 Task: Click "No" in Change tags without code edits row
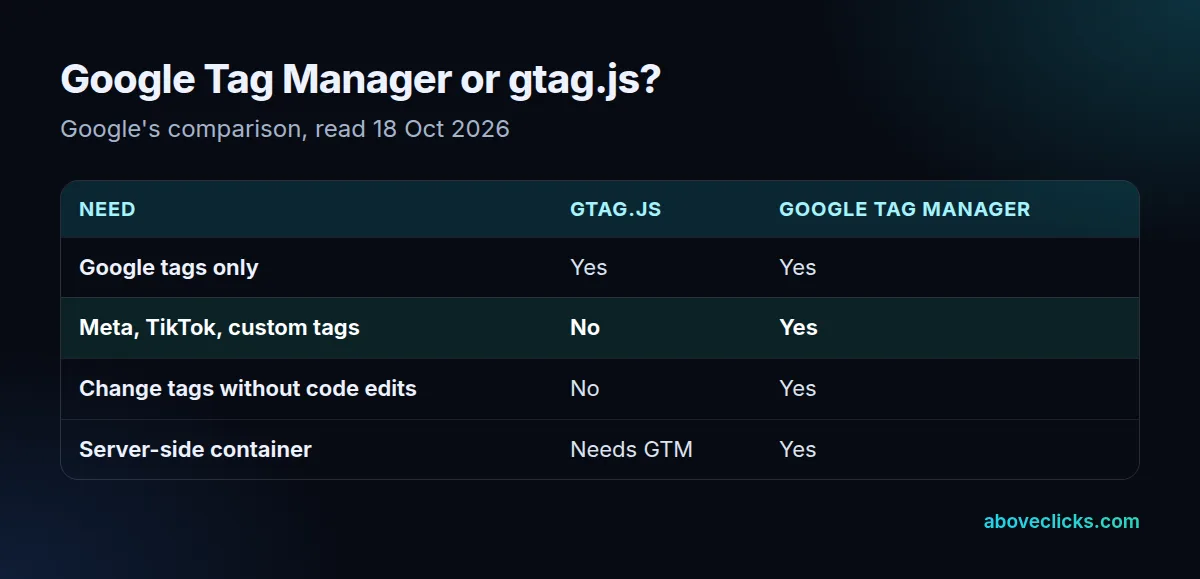585,388
